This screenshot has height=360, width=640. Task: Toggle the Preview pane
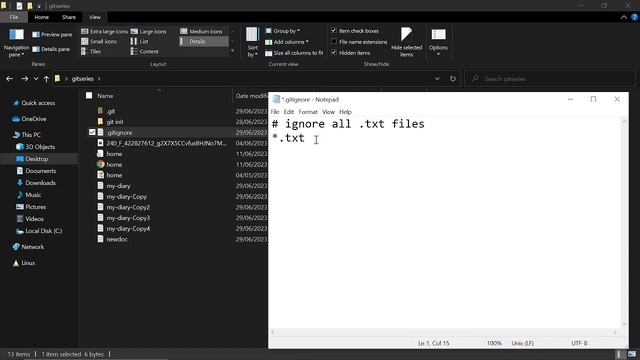pyautogui.click(x=52, y=35)
